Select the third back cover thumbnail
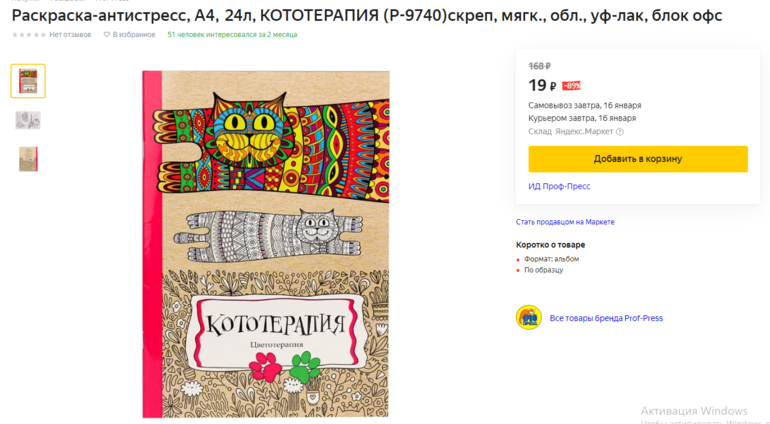Image resolution: width=770 pixels, height=424 pixels. 28,159
